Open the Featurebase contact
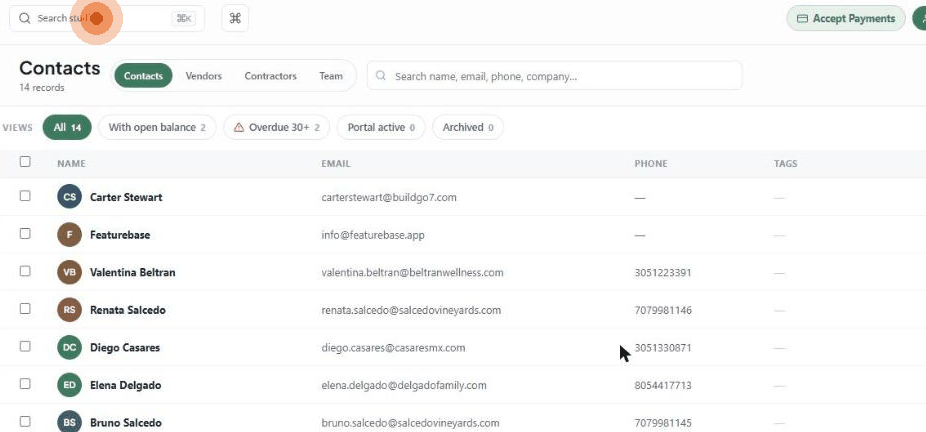Screen dimensions: 926x432 [x=120, y=235]
